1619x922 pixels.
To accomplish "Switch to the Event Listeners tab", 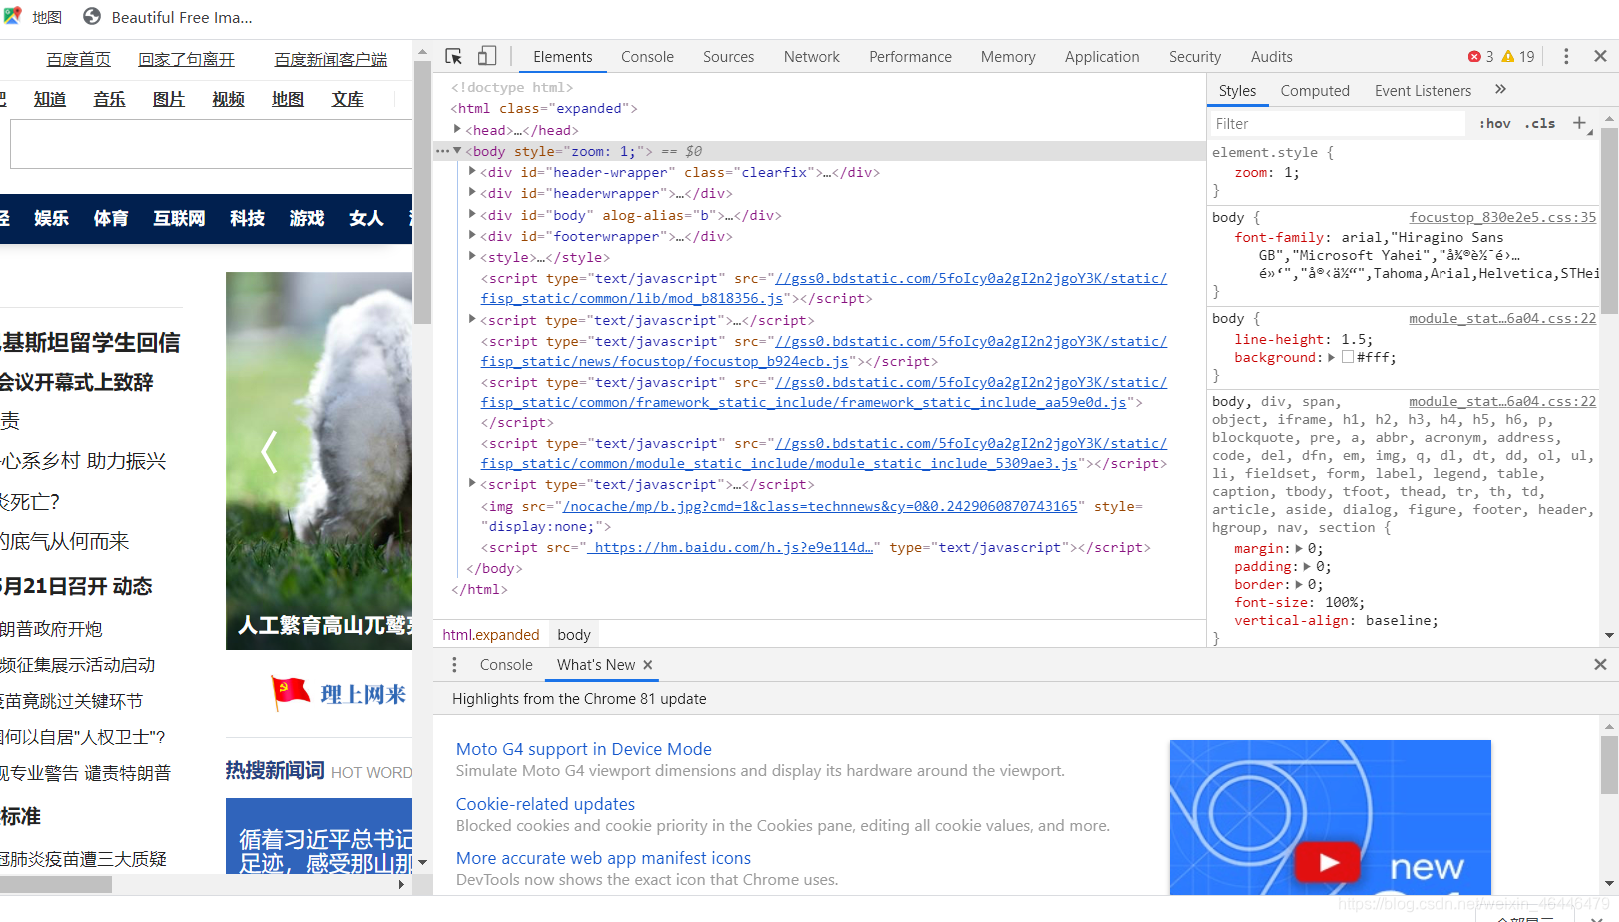I will (1422, 91).
